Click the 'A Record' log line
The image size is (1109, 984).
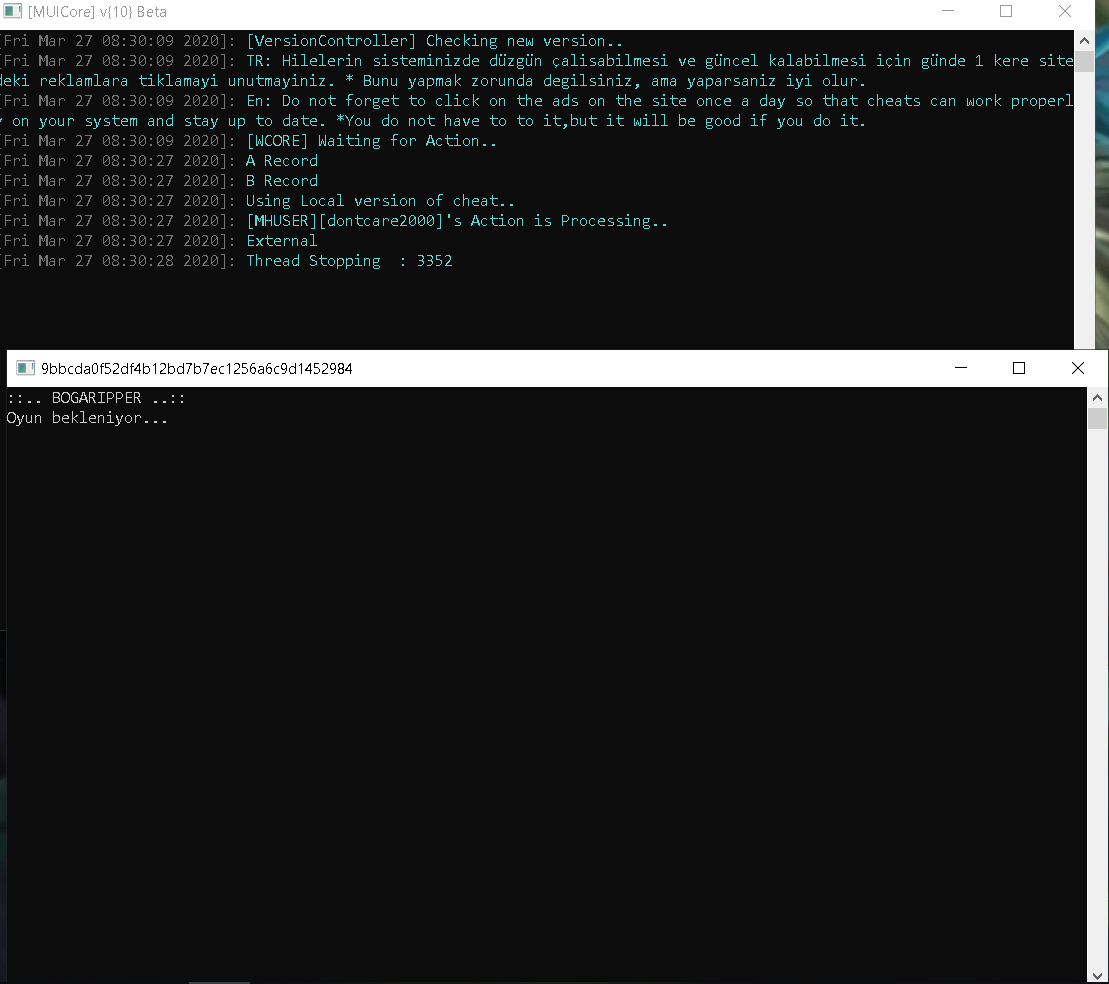click(282, 161)
